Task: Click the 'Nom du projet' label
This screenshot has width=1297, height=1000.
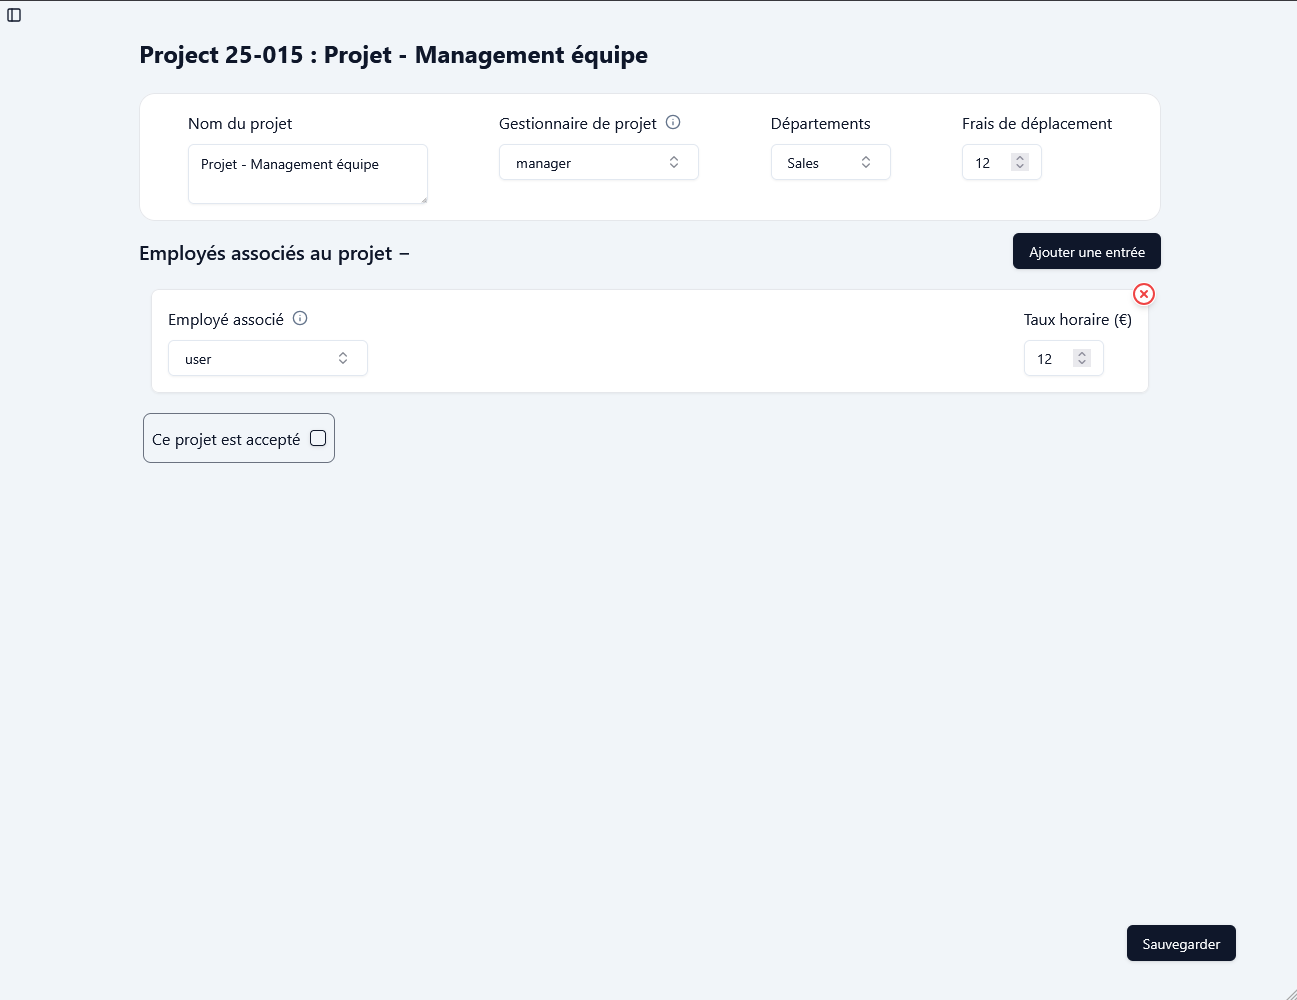Action: [x=240, y=123]
